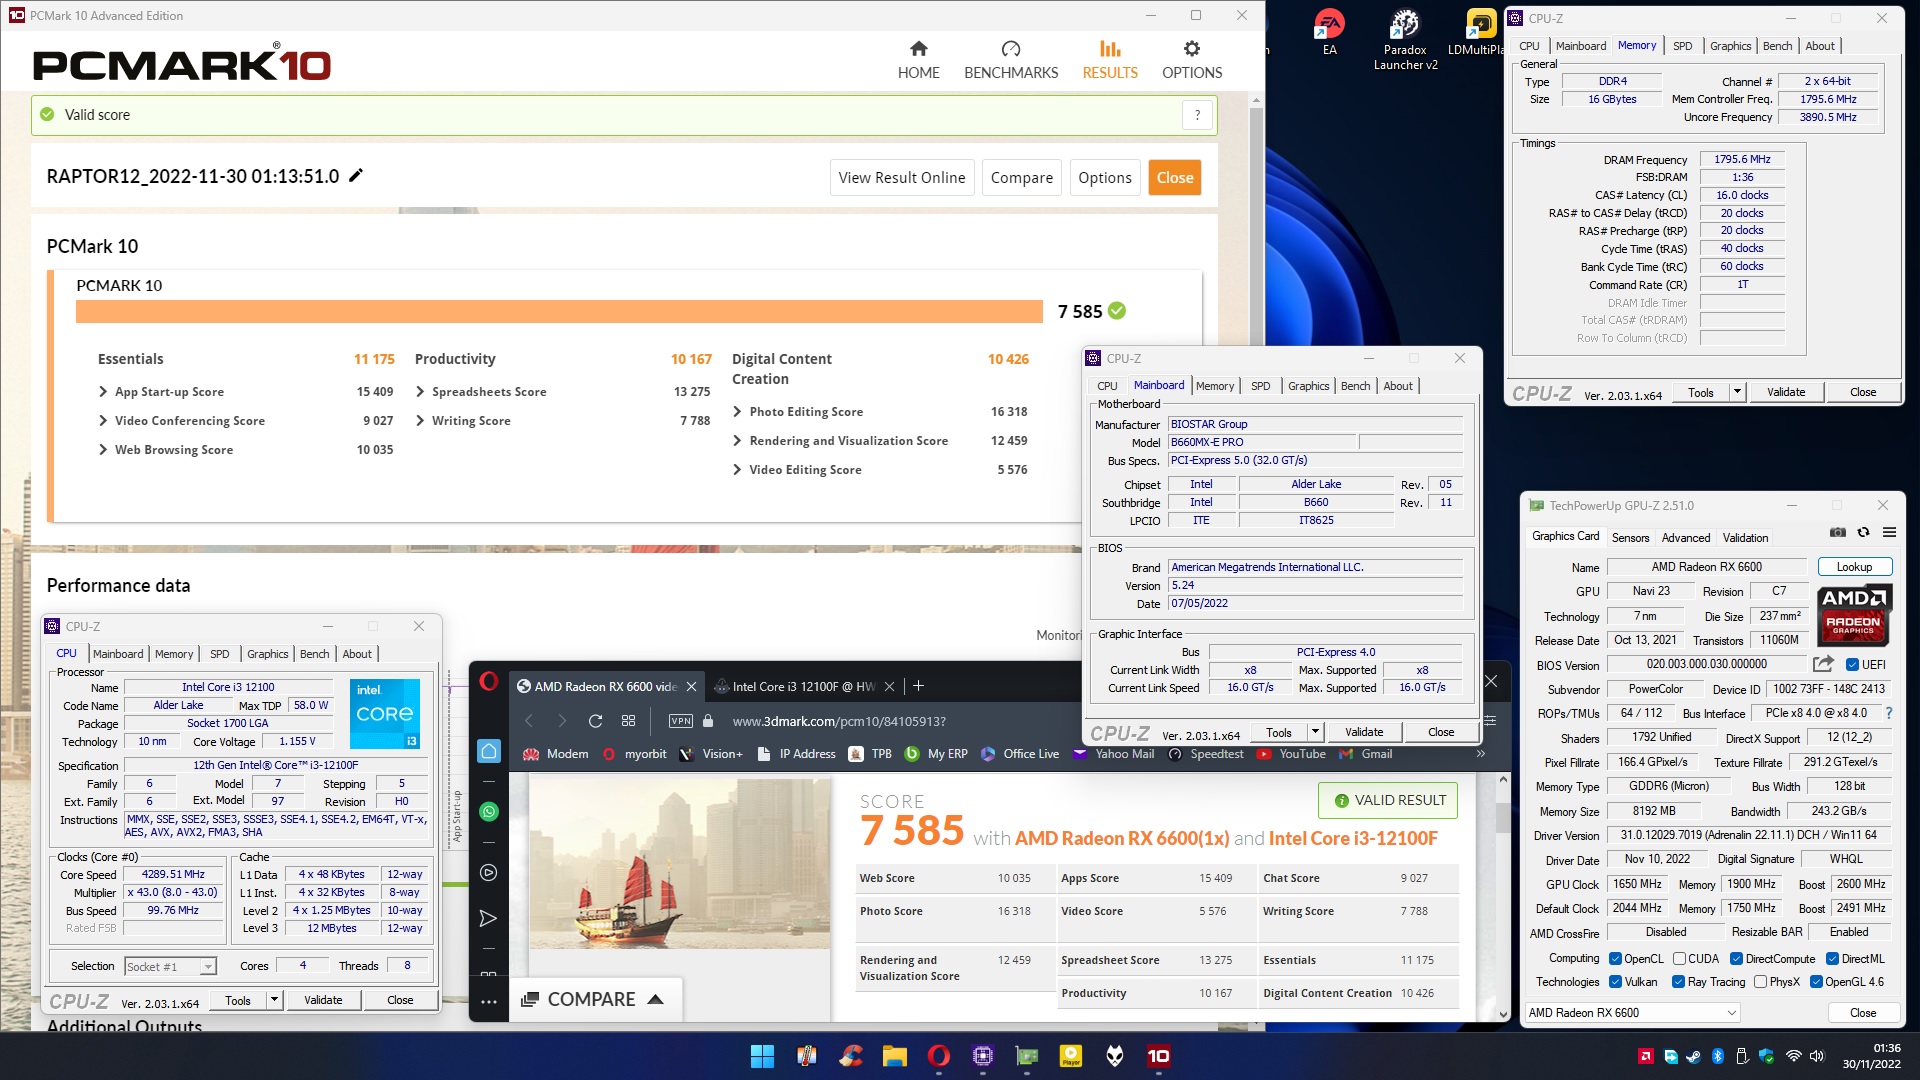Open GPU selection dropdown in GPU-Z
The image size is (1920, 1080).
click(x=1632, y=1013)
